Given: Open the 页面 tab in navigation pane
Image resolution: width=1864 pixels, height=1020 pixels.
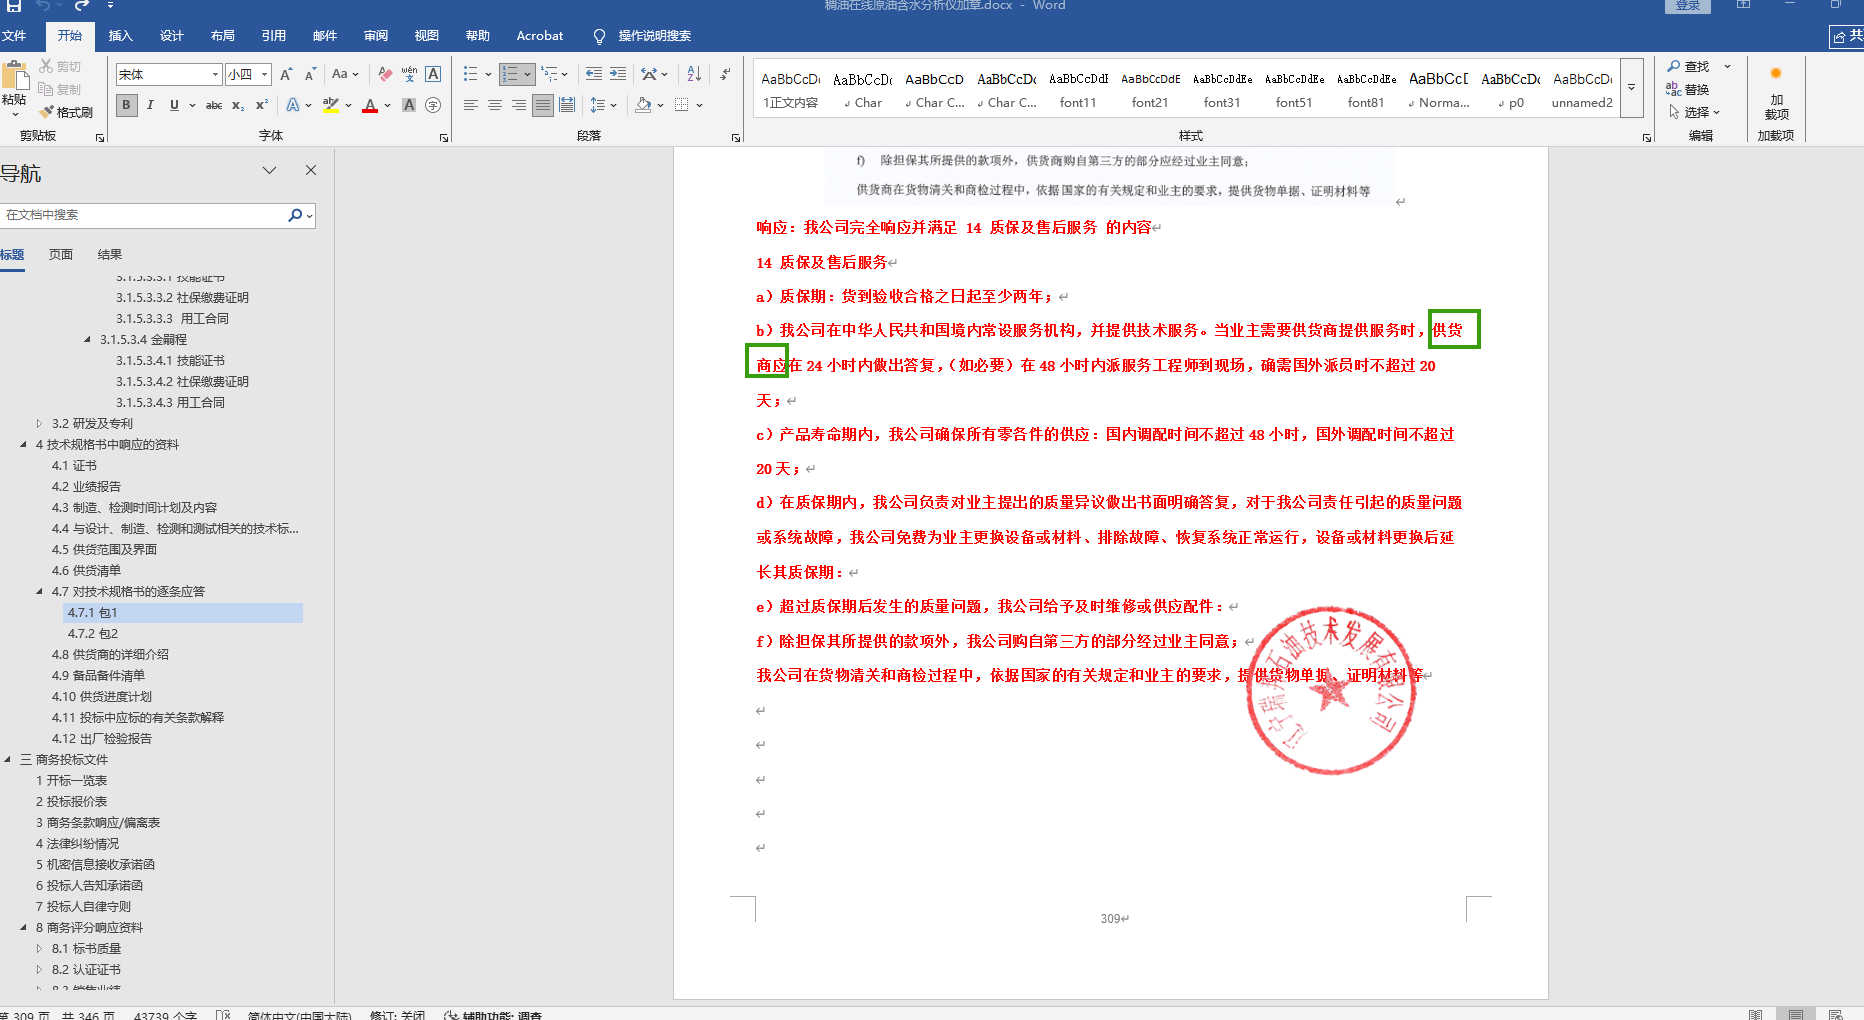Looking at the screenshot, I should pos(61,255).
